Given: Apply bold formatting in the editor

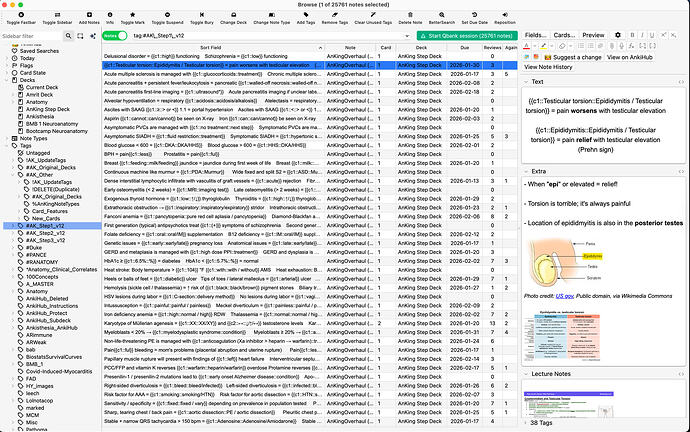Looking at the screenshot, I should click(x=632, y=35).
